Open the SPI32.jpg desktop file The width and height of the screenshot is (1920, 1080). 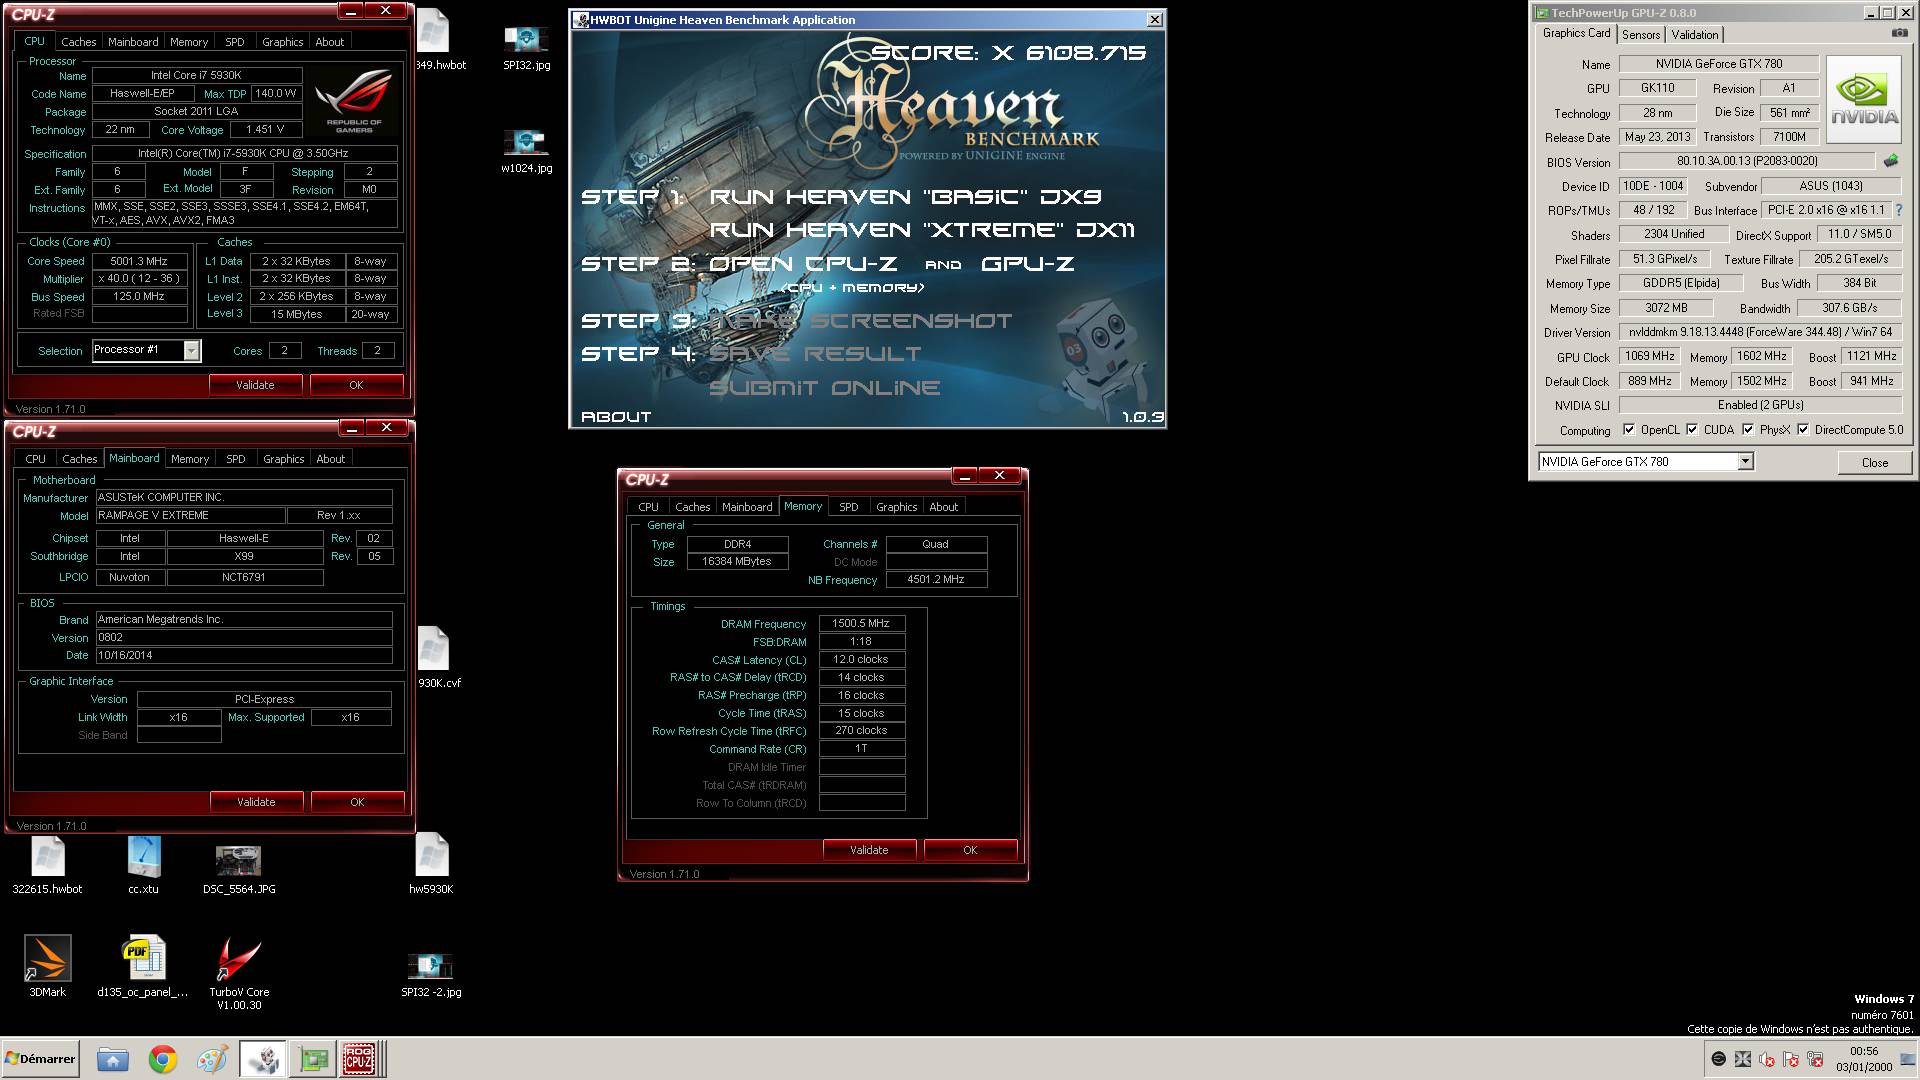tap(526, 45)
